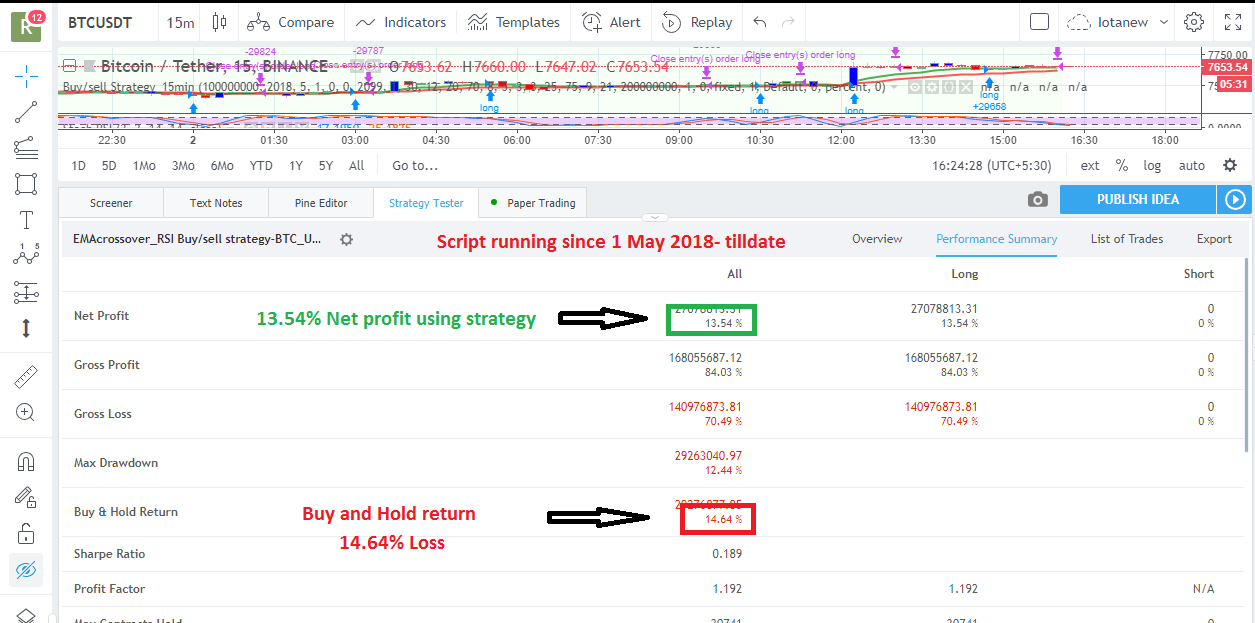Viewport: 1255px width, 623px height.
Task: Click the Sharpe Ratio value 0.189
Action: pyautogui.click(x=727, y=554)
